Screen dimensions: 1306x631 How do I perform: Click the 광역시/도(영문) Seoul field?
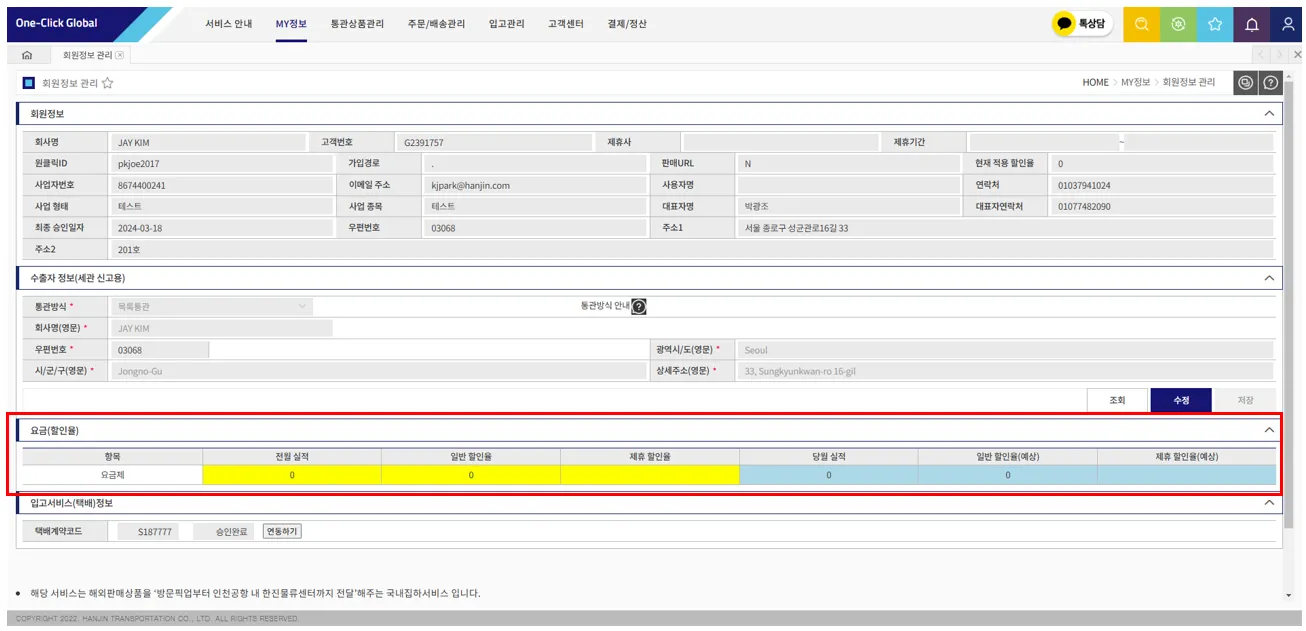[x=1006, y=350]
